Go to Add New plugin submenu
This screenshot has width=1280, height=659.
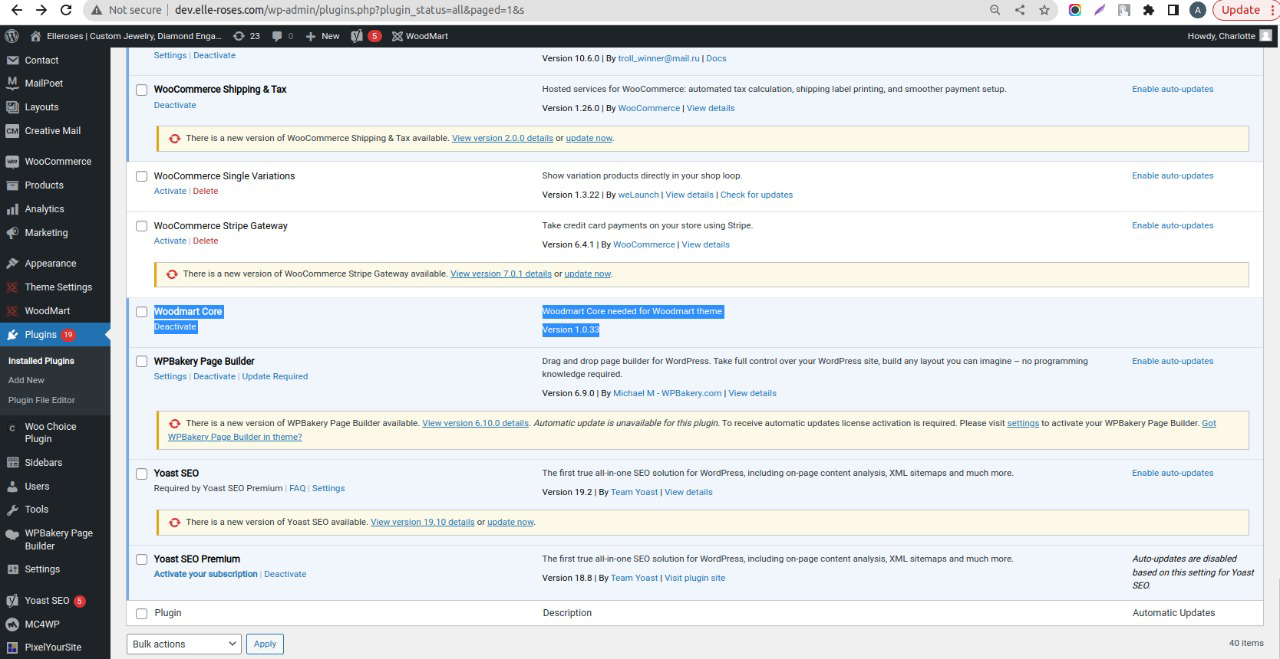click(x=26, y=380)
